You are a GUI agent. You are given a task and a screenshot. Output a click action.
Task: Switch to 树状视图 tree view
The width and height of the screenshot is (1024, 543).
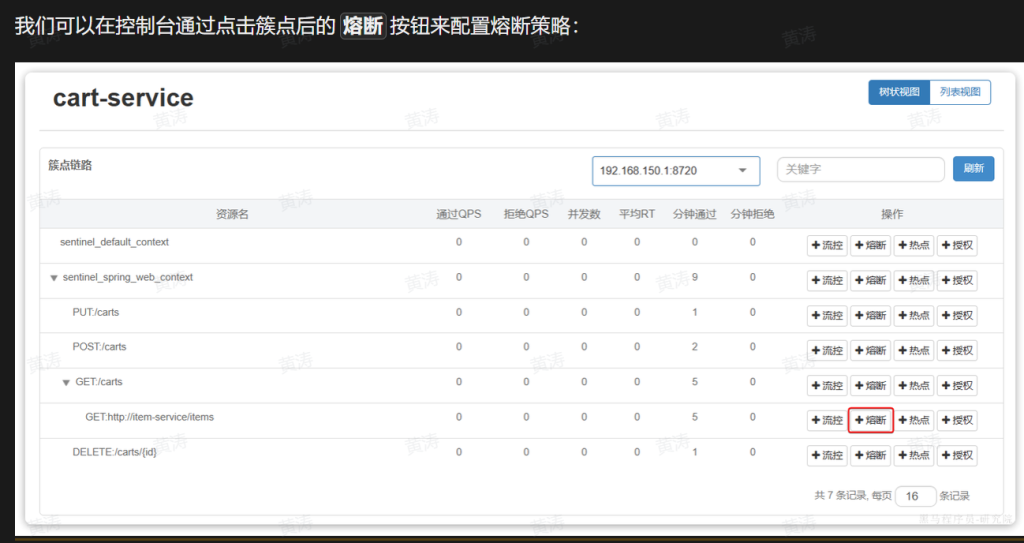tap(898, 92)
